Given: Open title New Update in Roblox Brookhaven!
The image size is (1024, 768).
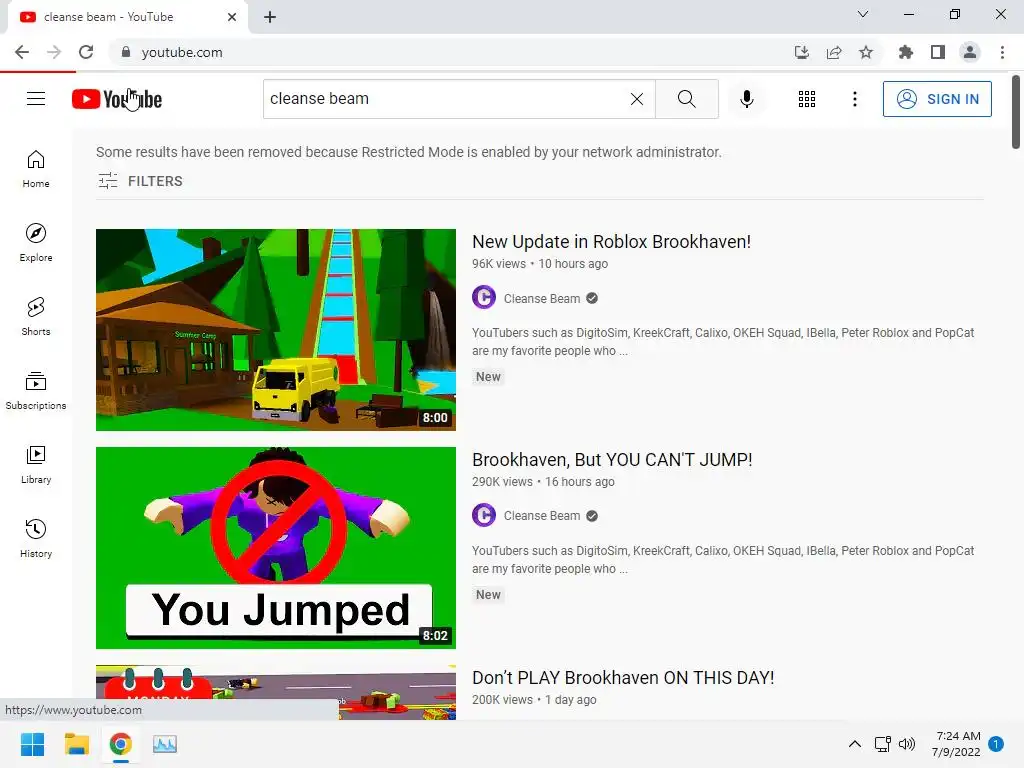Looking at the screenshot, I should click(x=611, y=242).
